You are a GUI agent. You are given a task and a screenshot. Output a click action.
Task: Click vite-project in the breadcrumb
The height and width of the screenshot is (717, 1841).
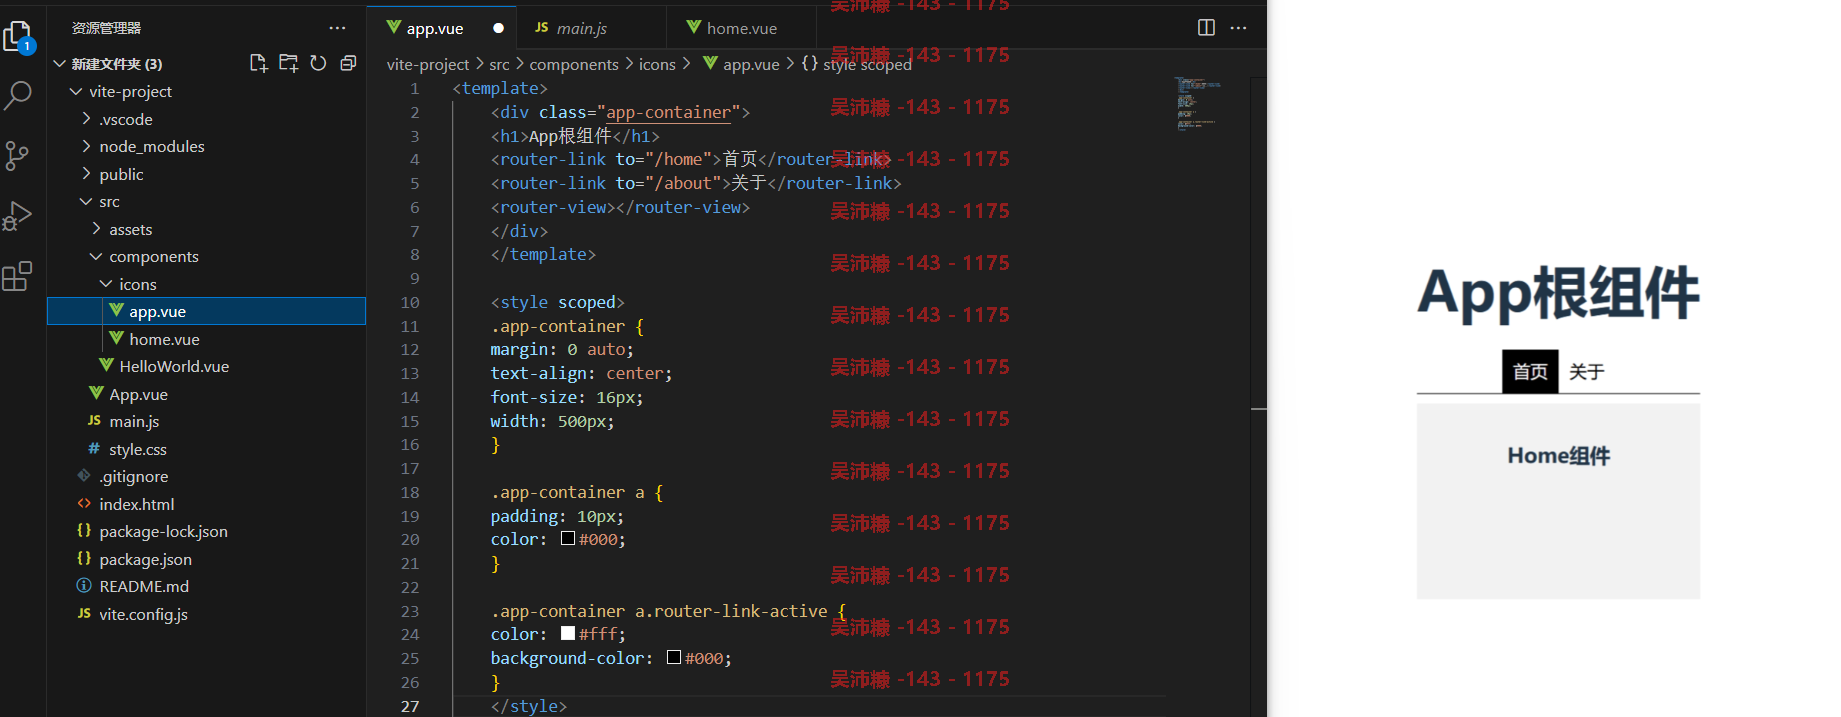pyautogui.click(x=428, y=64)
